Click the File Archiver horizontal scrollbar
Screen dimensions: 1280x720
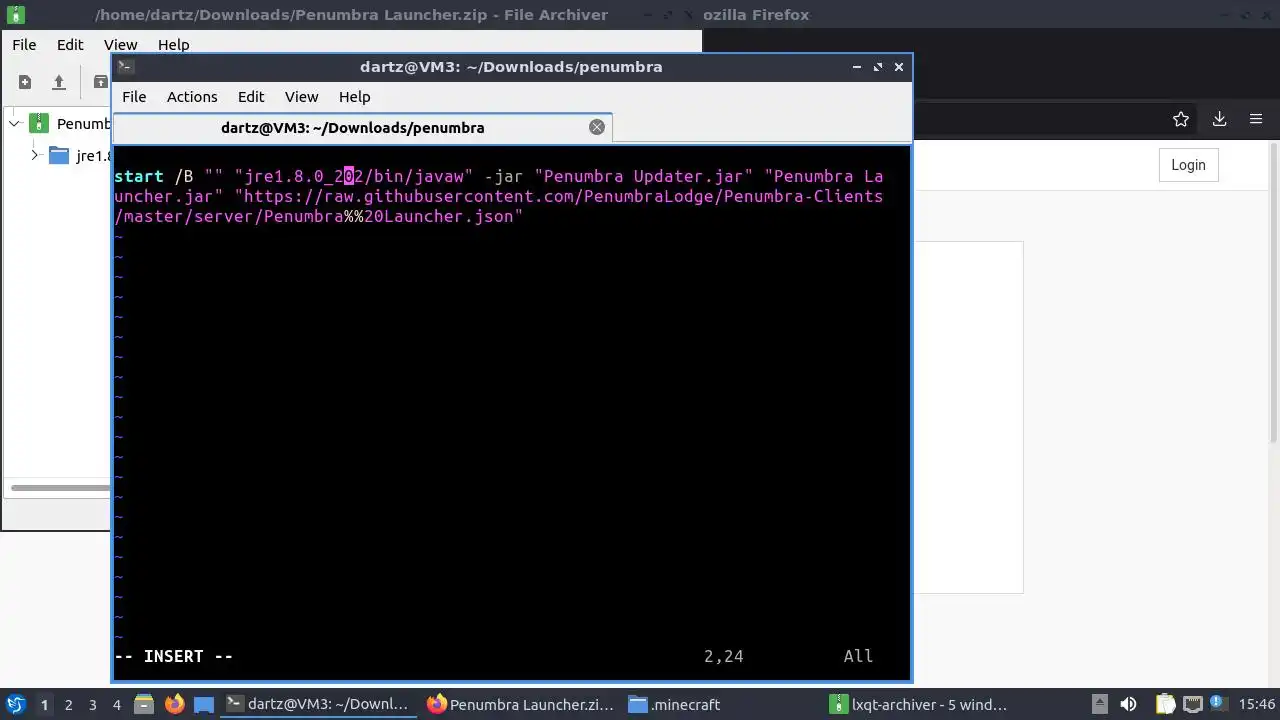click(60, 488)
